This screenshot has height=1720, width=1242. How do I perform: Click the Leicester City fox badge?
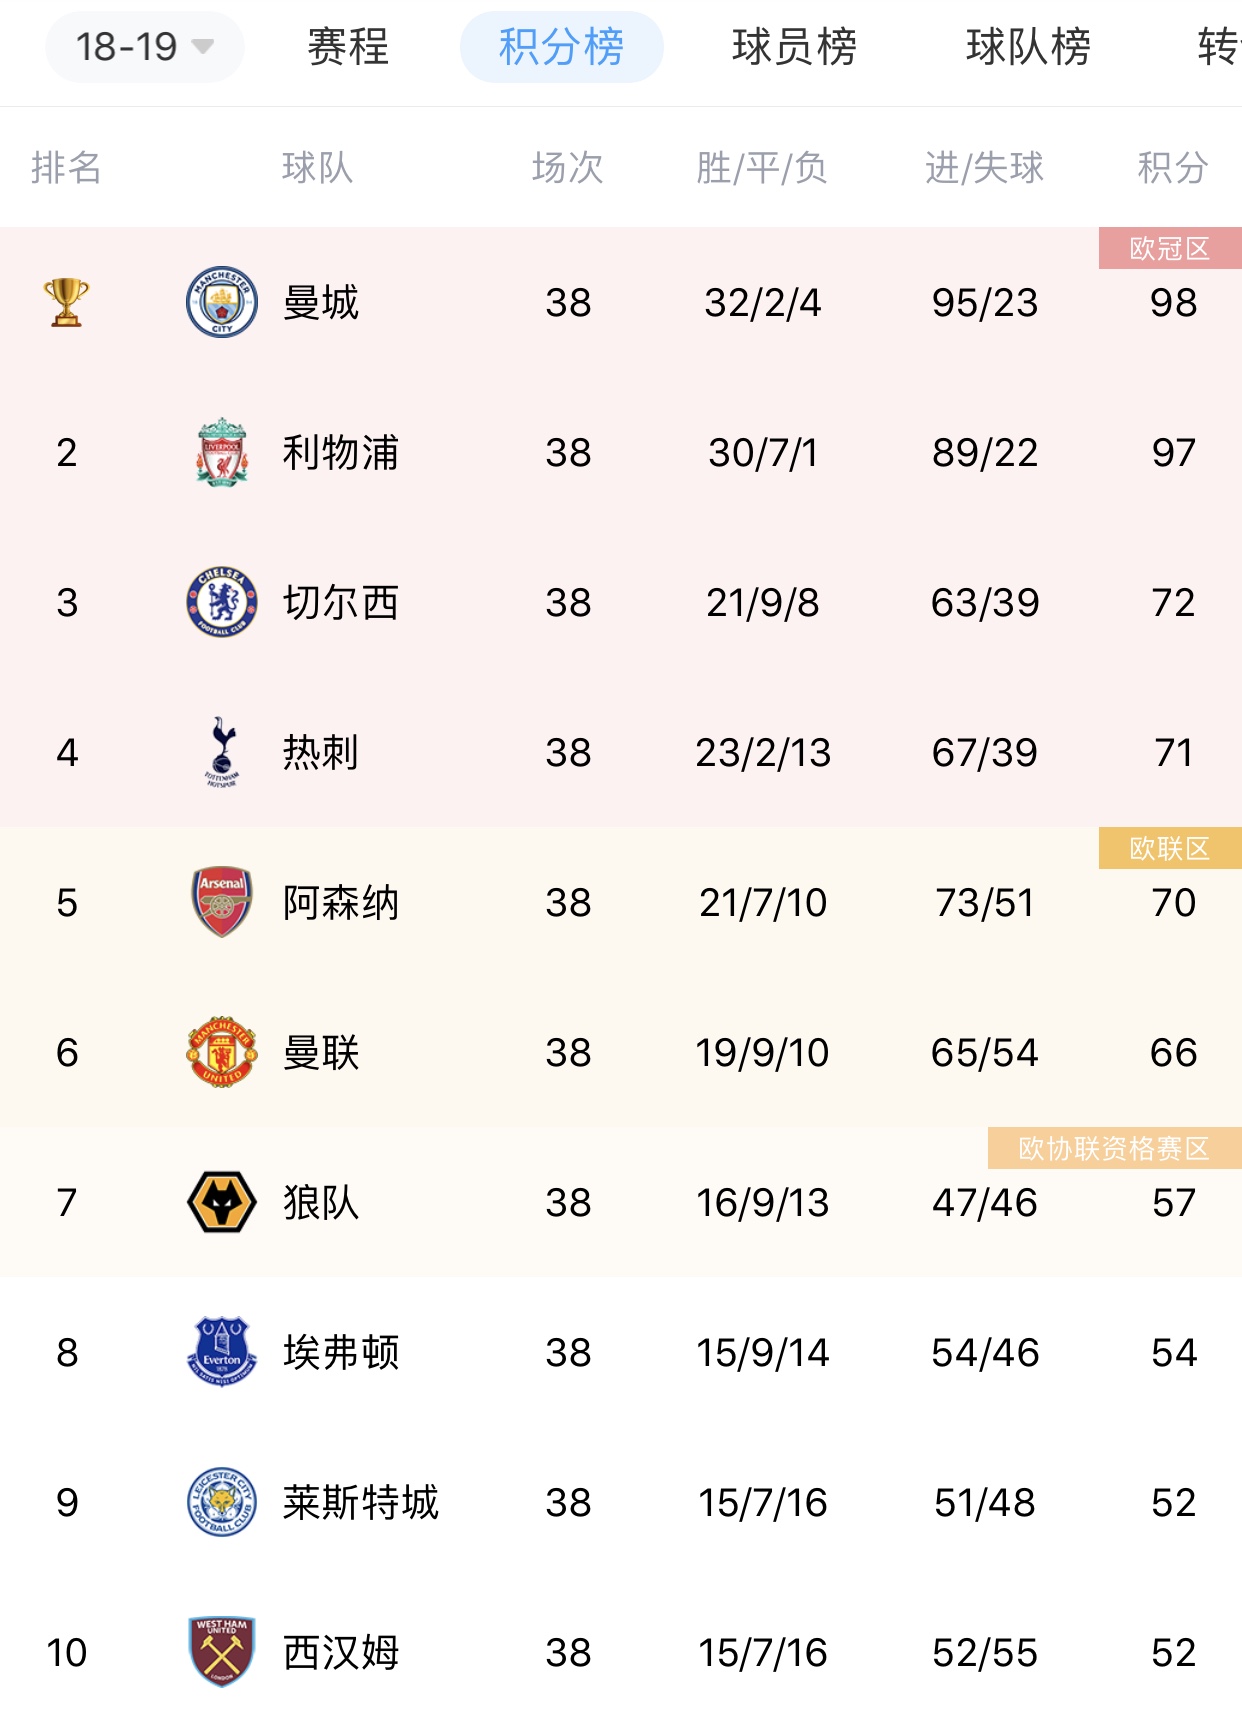click(x=222, y=1502)
